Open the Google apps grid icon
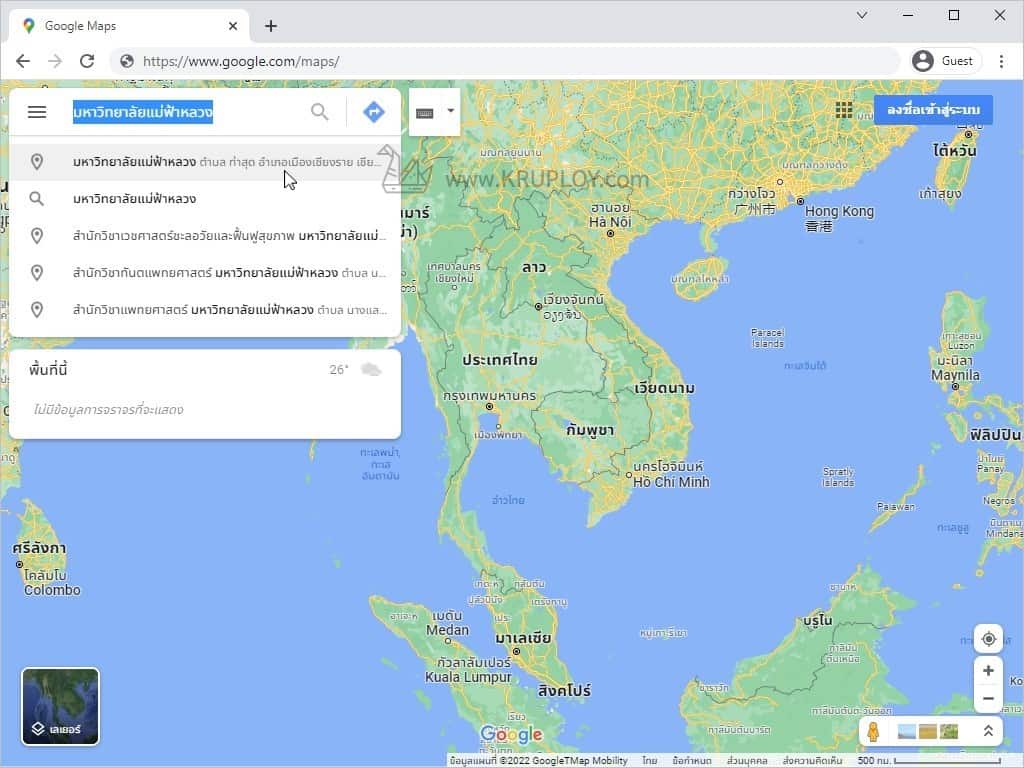Screen dimensions: 1024x768 (x=844, y=110)
